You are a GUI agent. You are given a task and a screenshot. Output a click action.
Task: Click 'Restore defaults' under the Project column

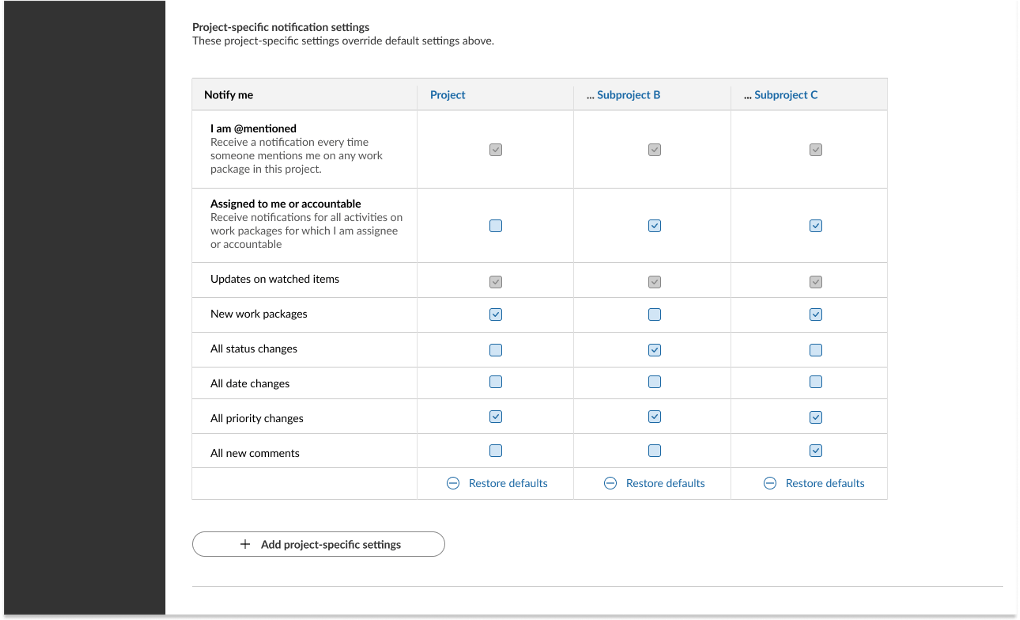(x=507, y=483)
